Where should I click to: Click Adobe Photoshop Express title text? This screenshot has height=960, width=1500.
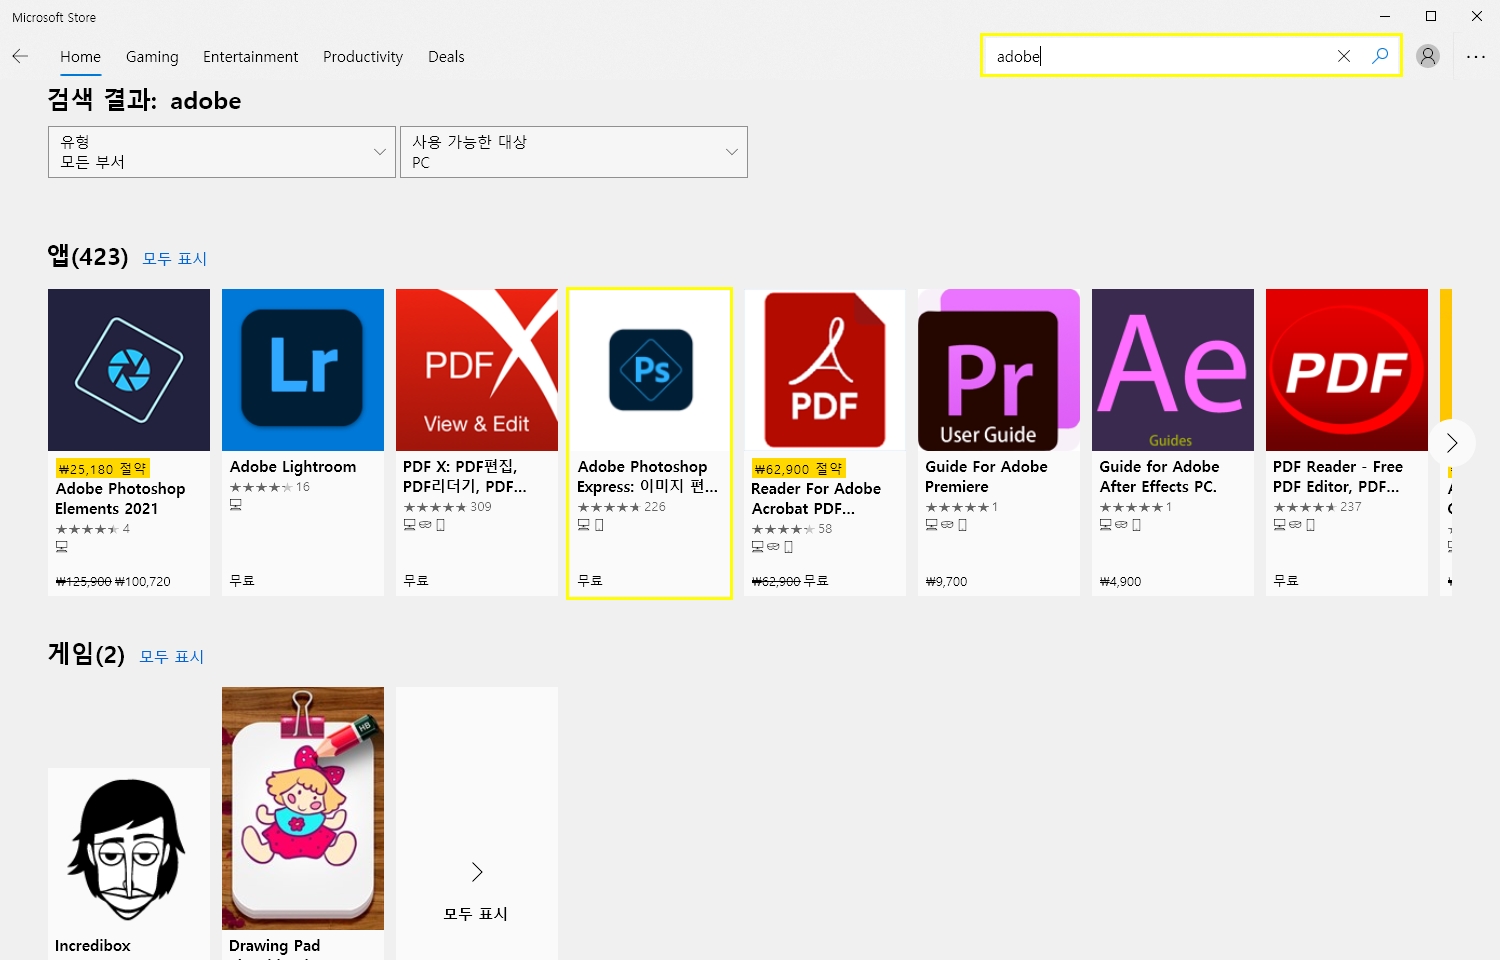click(647, 477)
